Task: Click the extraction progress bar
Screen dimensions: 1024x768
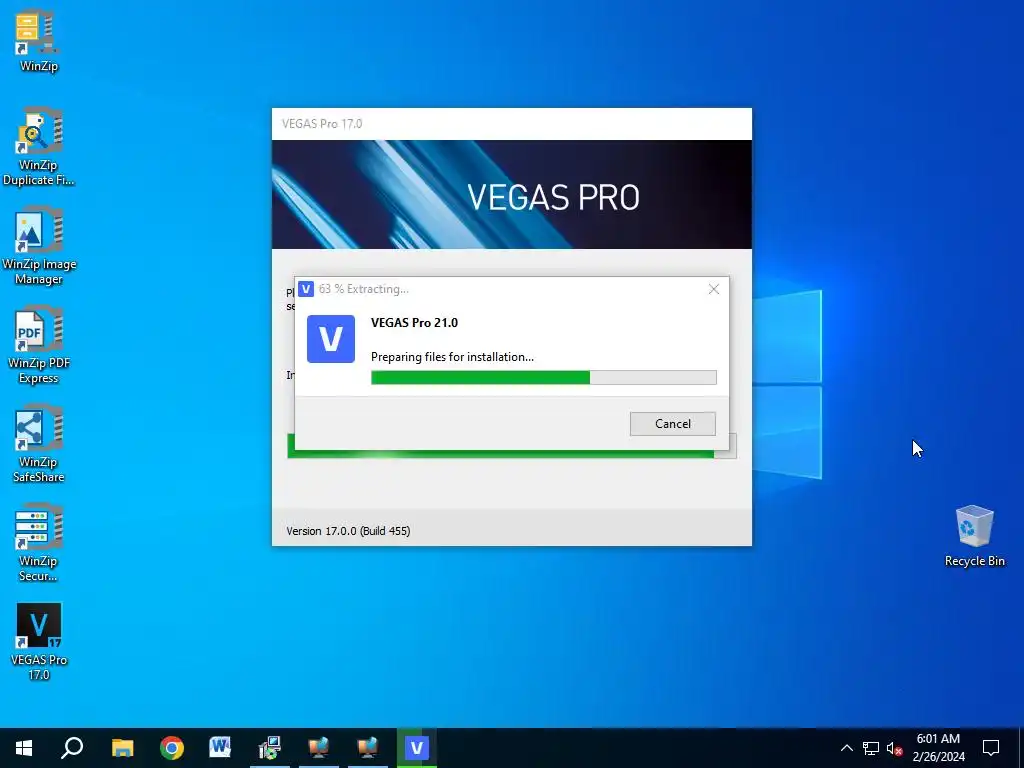Action: 543,377
